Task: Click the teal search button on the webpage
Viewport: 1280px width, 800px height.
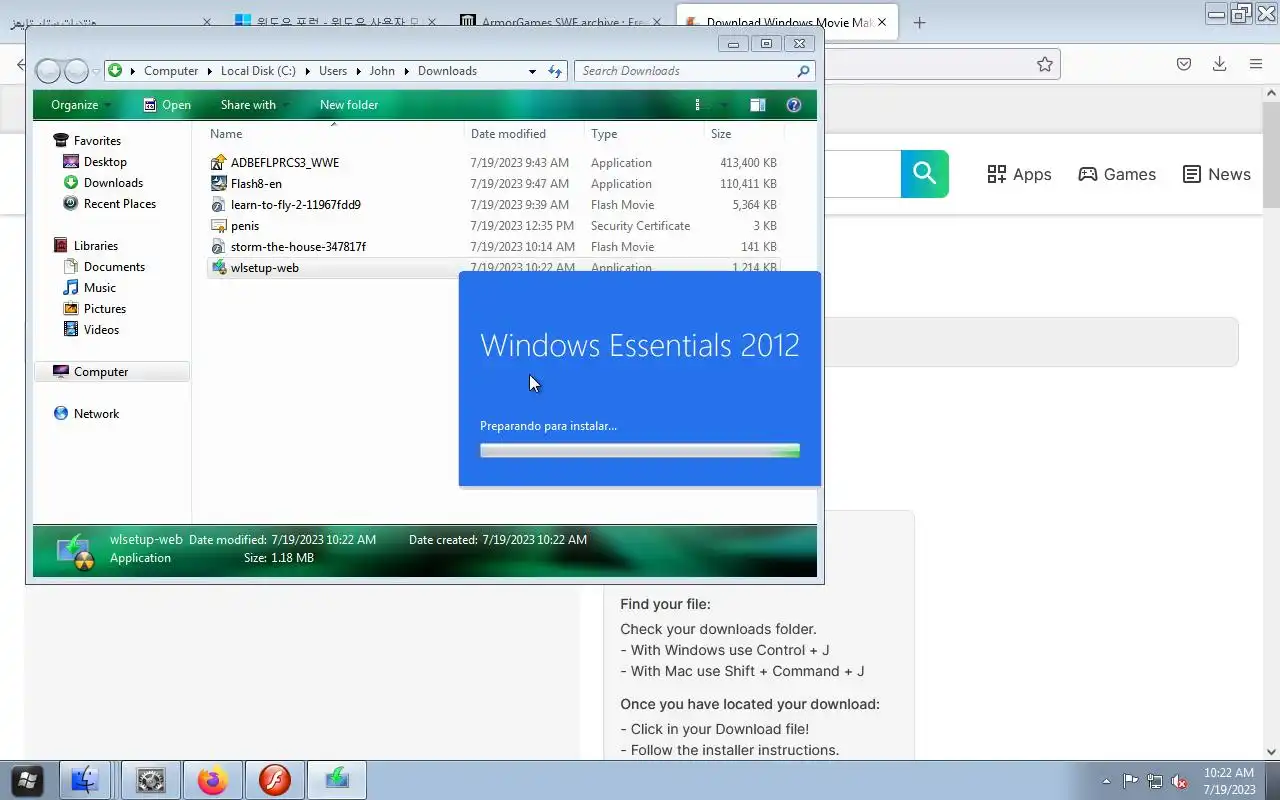Action: (924, 174)
